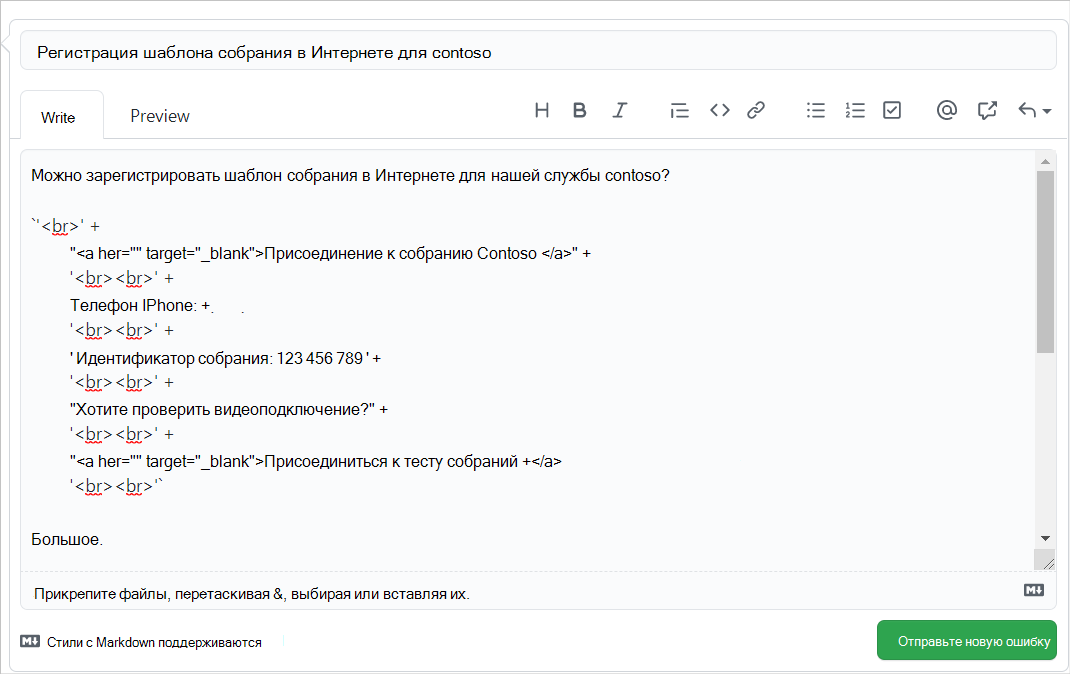Mention a user with the @ icon
Image resolution: width=1070 pixels, height=674 pixels.
[x=946, y=110]
